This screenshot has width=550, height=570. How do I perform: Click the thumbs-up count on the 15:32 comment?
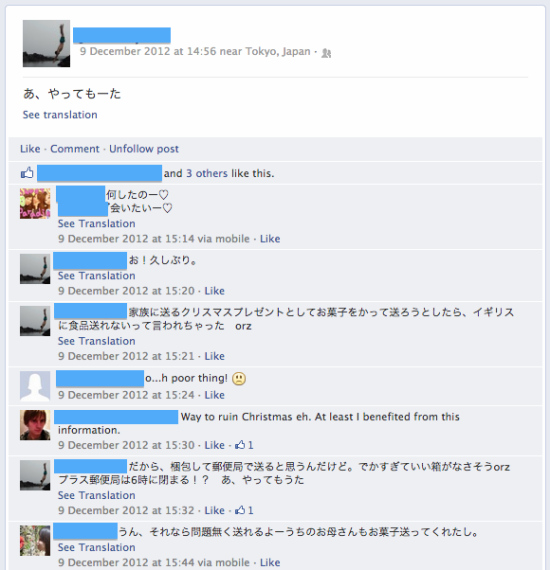[244, 510]
